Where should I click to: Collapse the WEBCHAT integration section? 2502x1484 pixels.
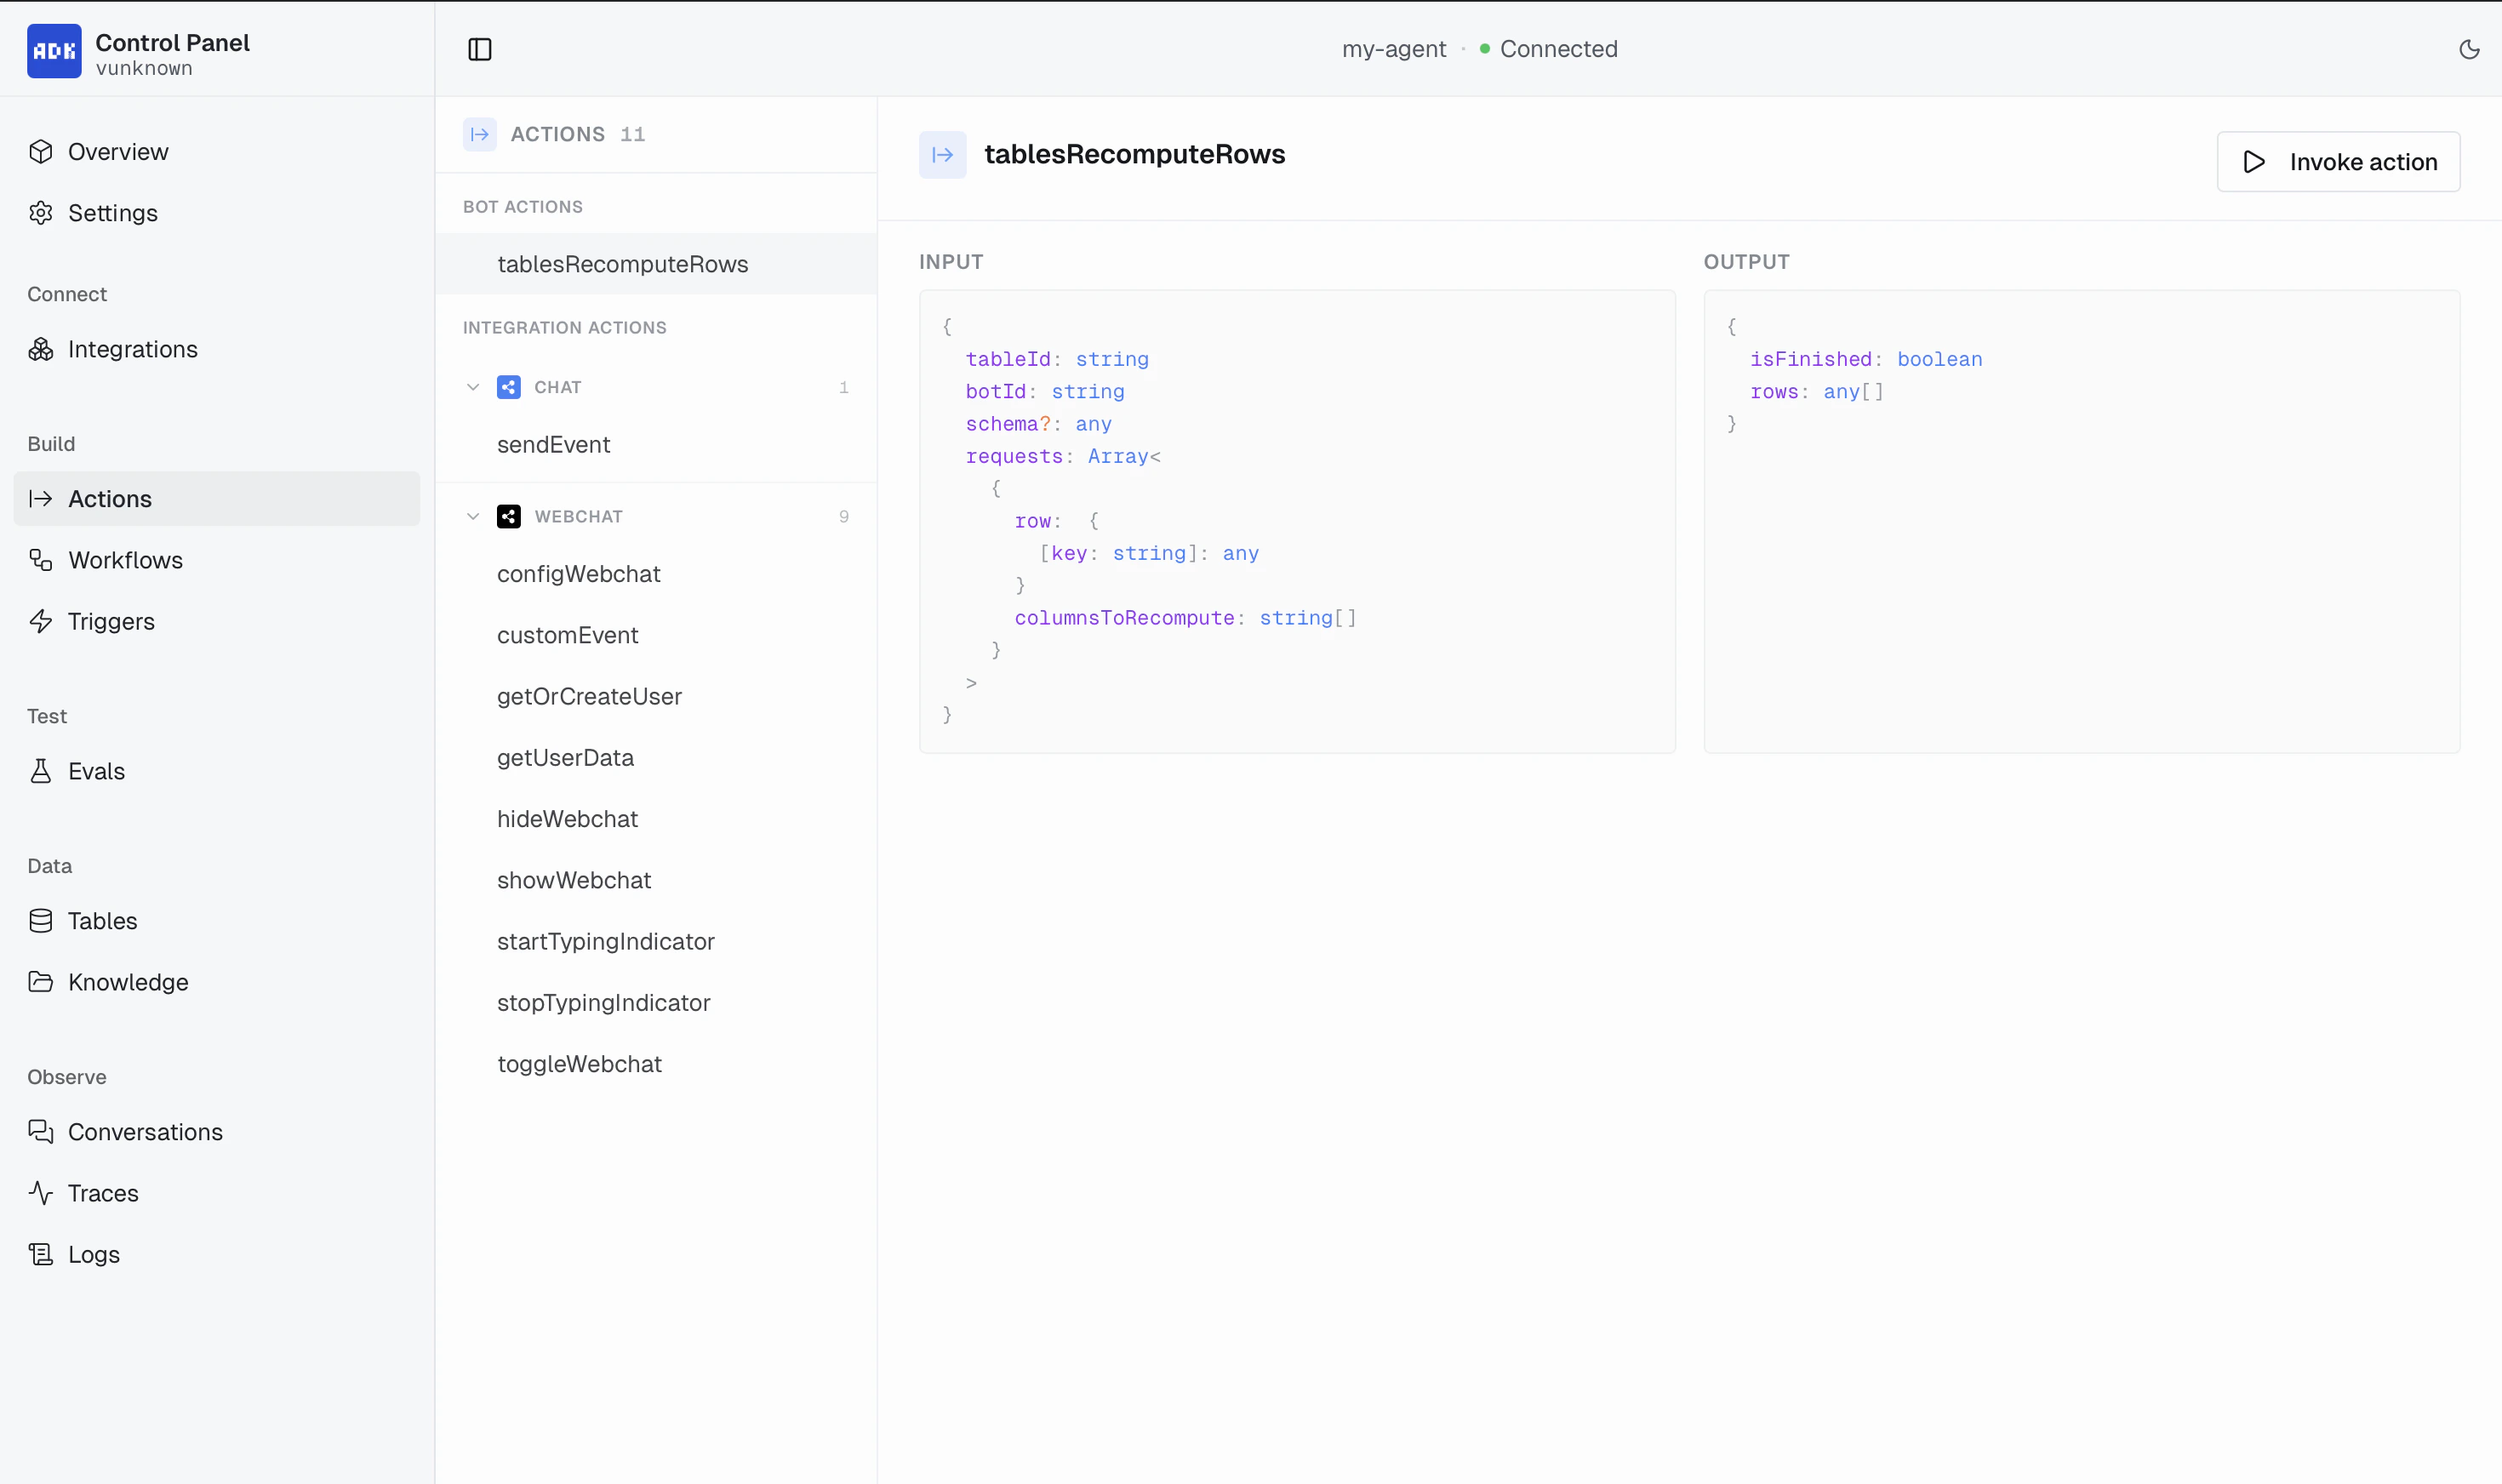pos(474,516)
